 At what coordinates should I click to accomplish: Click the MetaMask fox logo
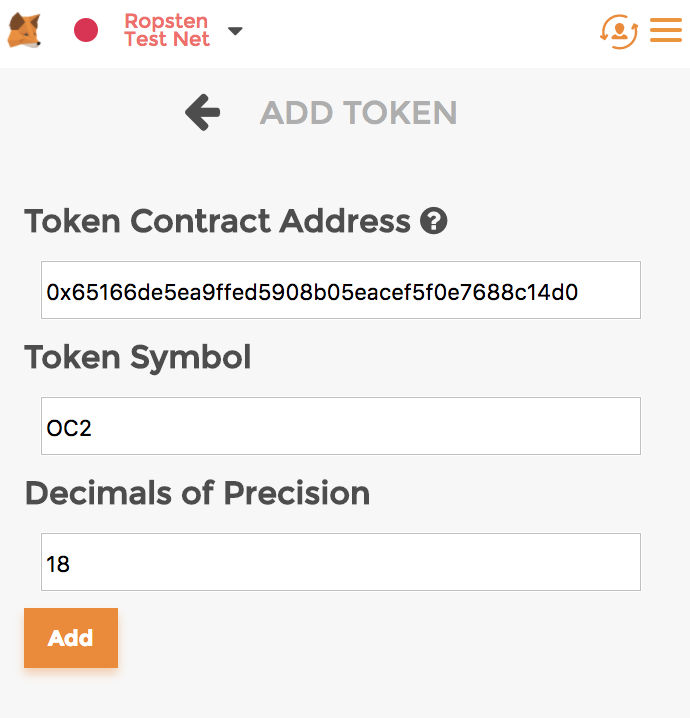[24, 30]
